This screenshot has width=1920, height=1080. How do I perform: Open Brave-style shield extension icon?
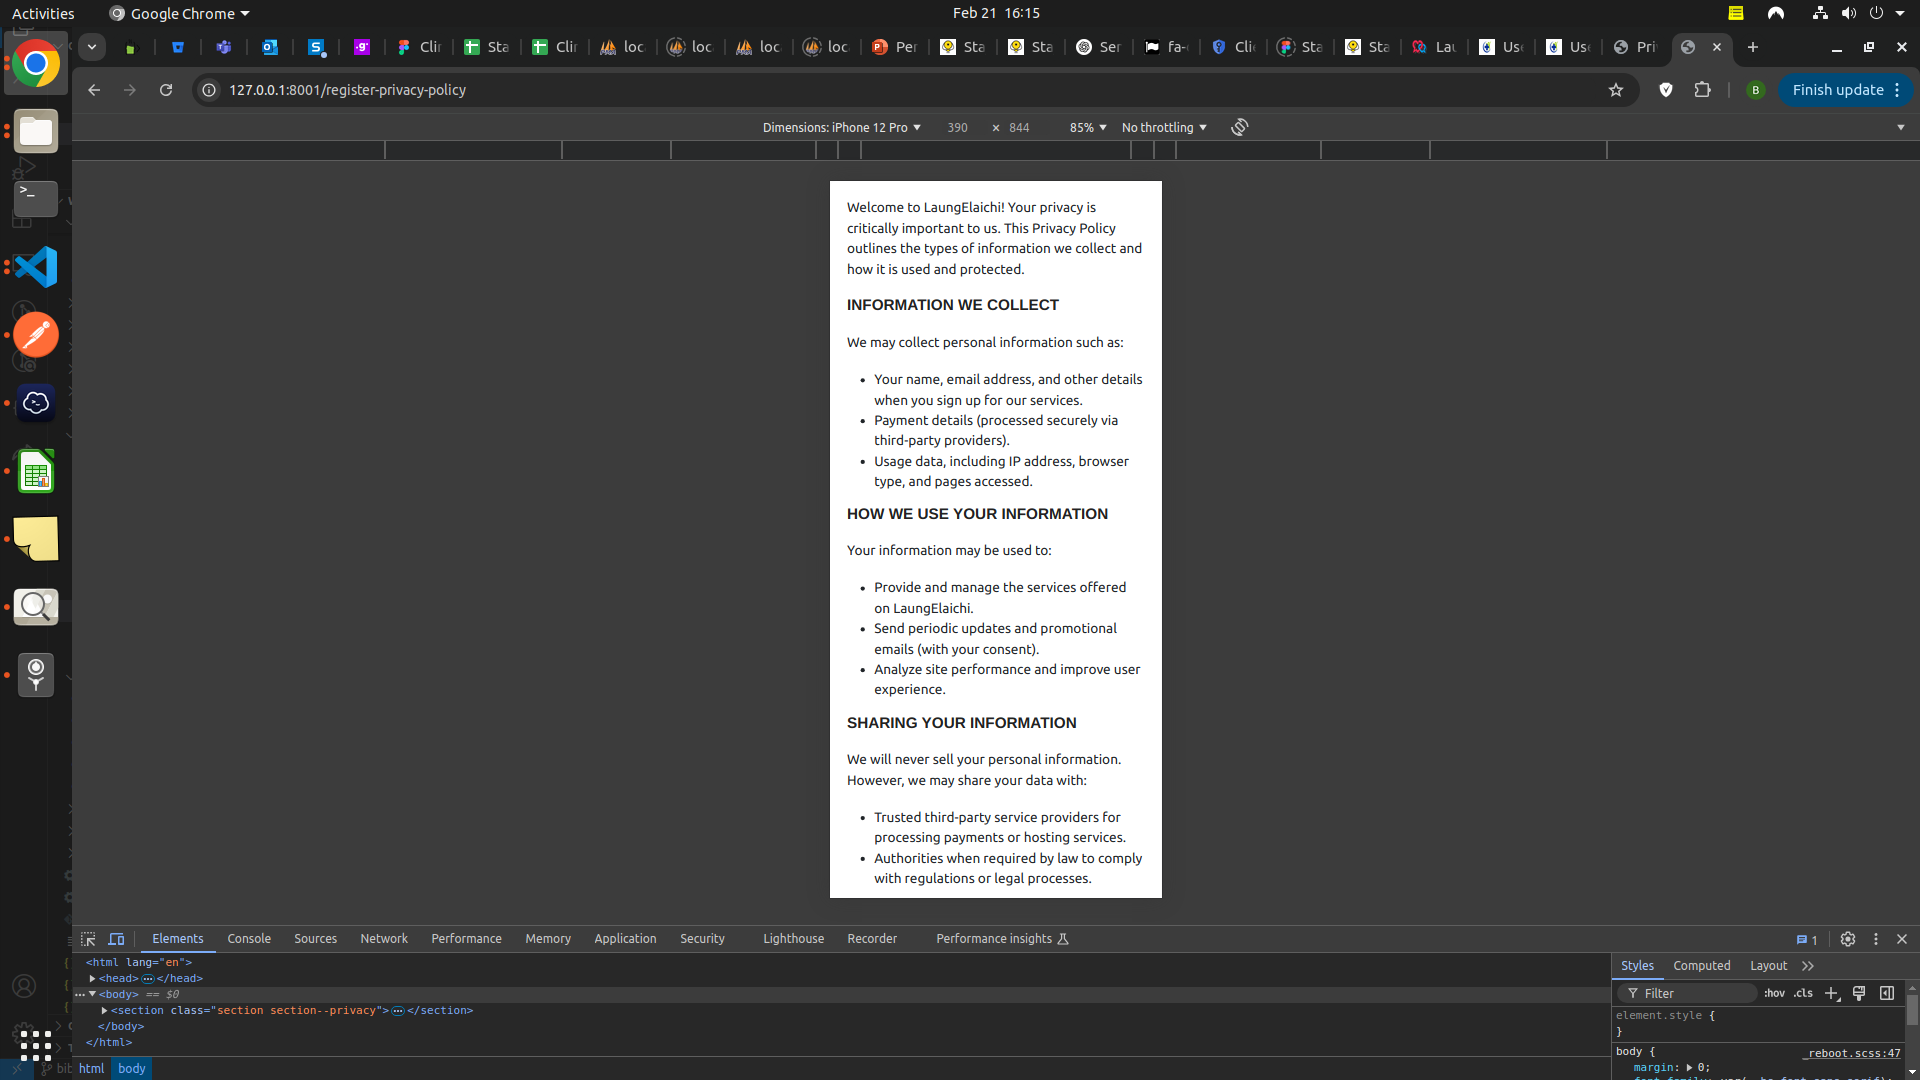click(x=1666, y=90)
